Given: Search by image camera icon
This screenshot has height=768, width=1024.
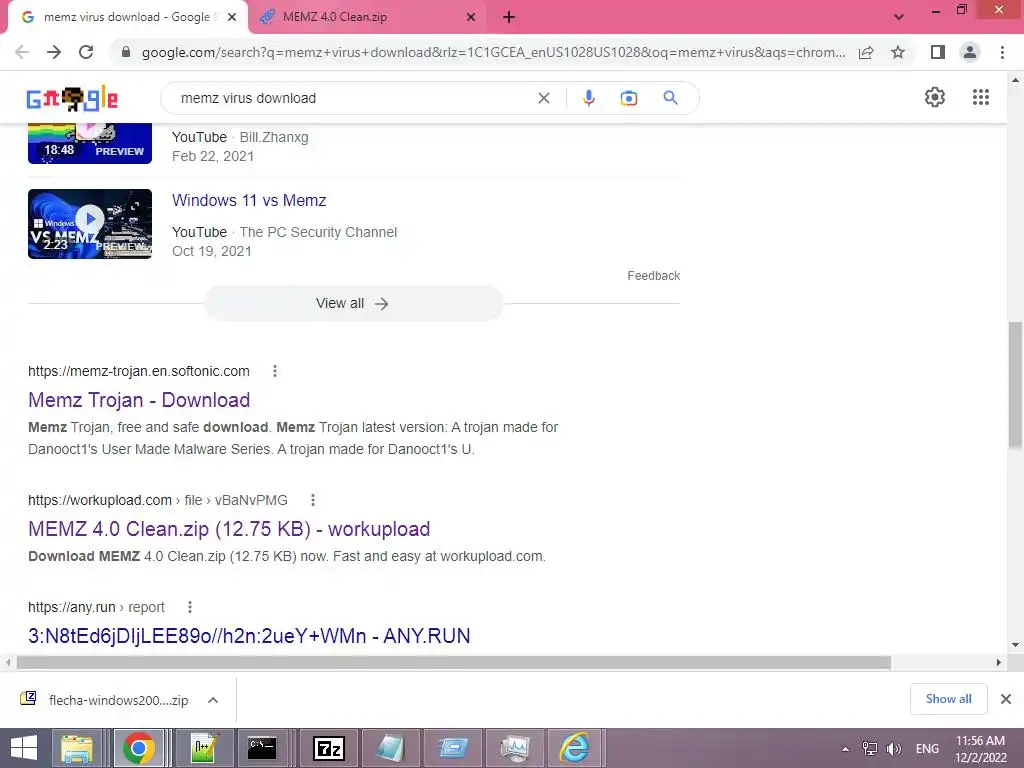Looking at the screenshot, I should coord(629,98).
